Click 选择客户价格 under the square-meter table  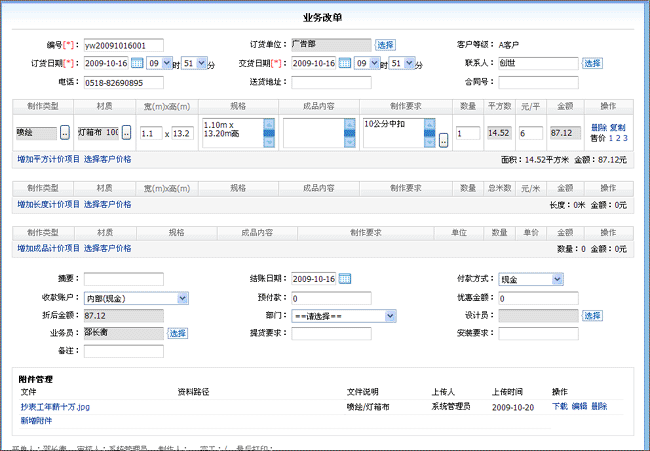tap(107, 159)
